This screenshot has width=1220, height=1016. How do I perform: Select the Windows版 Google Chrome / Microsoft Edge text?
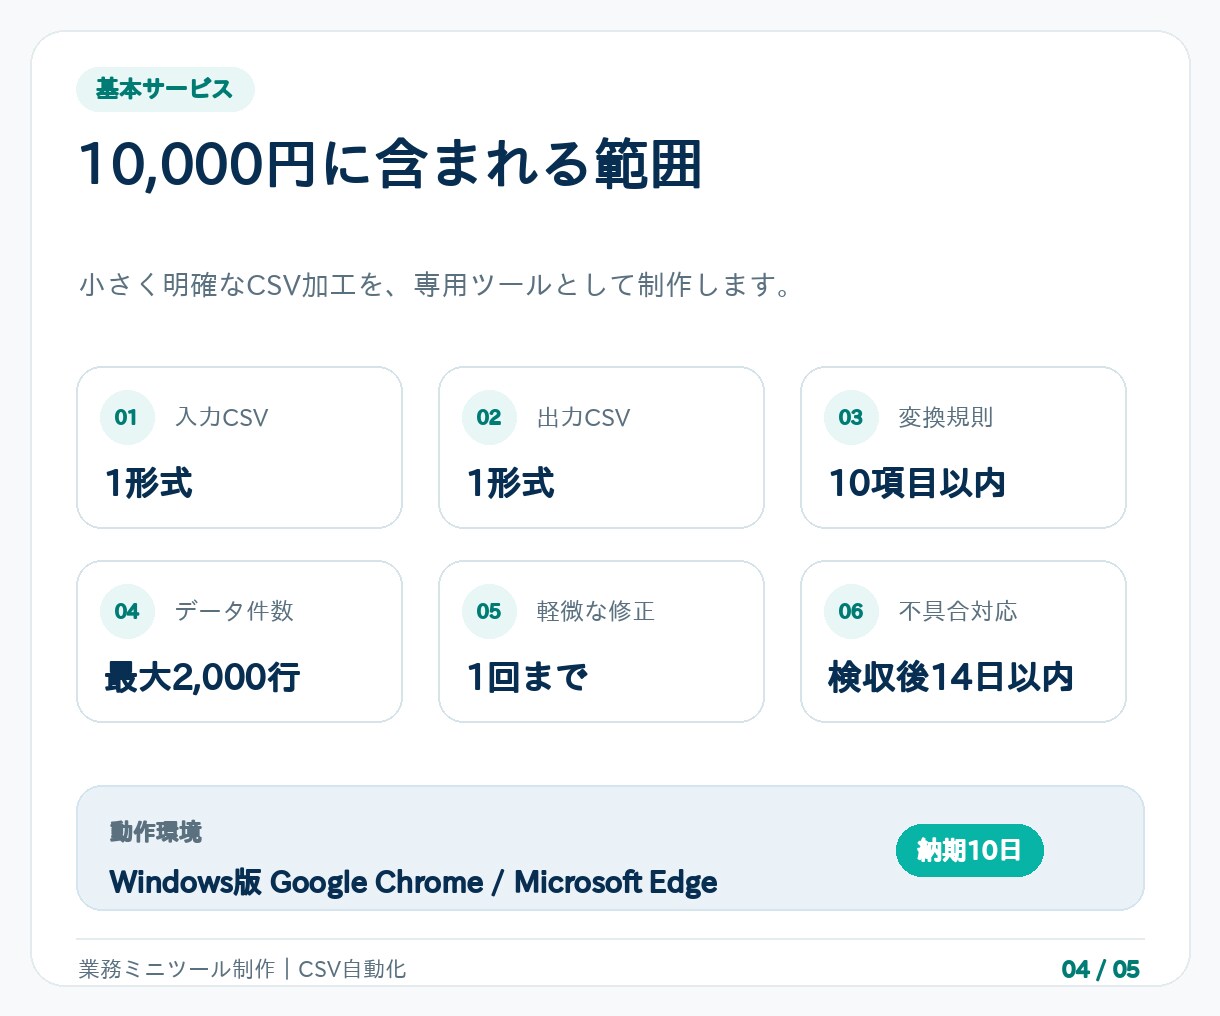click(x=414, y=882)
